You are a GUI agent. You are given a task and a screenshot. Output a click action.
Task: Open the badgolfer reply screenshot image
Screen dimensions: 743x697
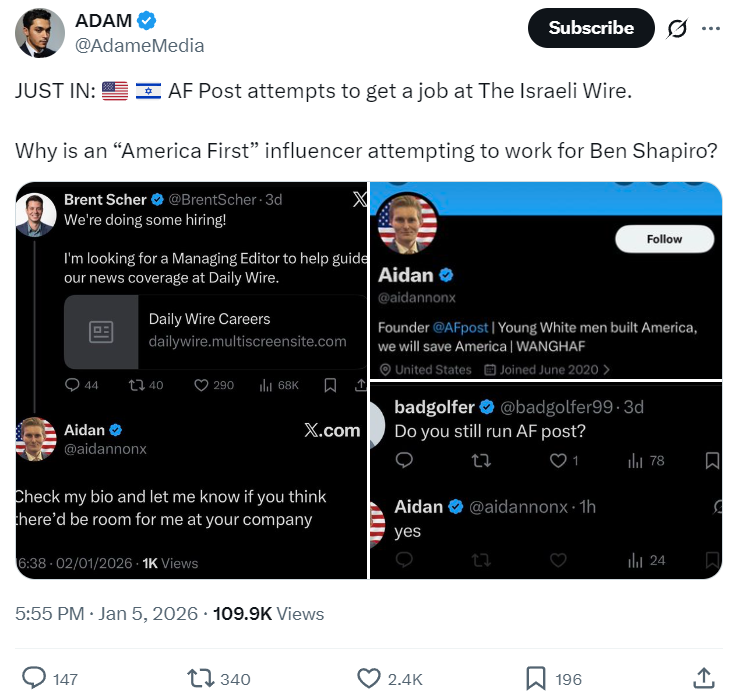546,480
